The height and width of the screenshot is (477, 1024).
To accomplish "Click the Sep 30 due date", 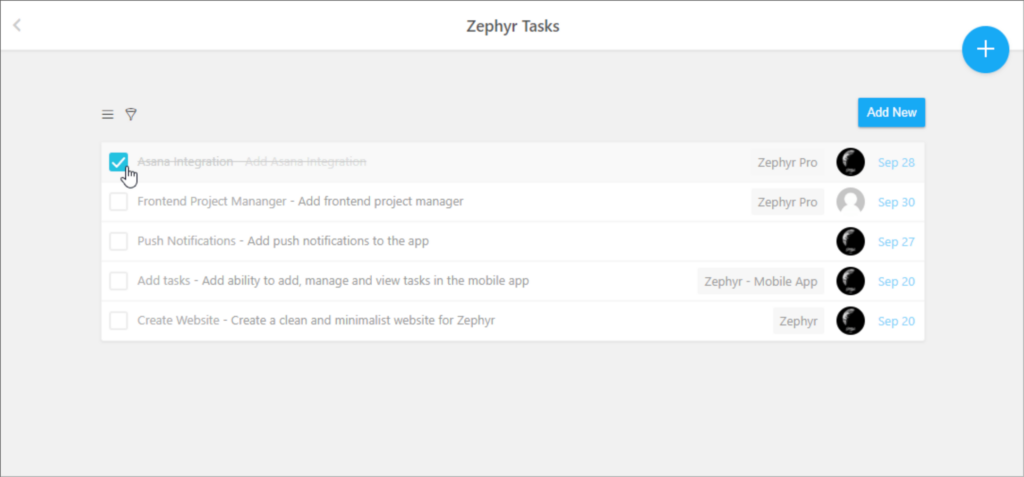I will pyautogui.click(x=896, y=203).
